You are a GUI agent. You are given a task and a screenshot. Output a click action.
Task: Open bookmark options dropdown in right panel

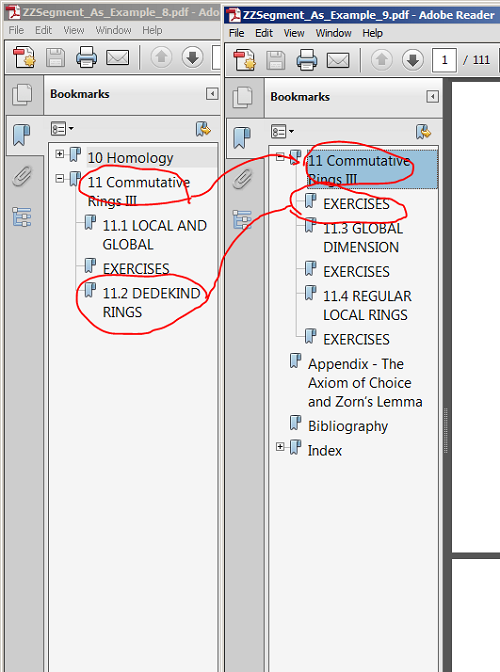coord(282,131)
